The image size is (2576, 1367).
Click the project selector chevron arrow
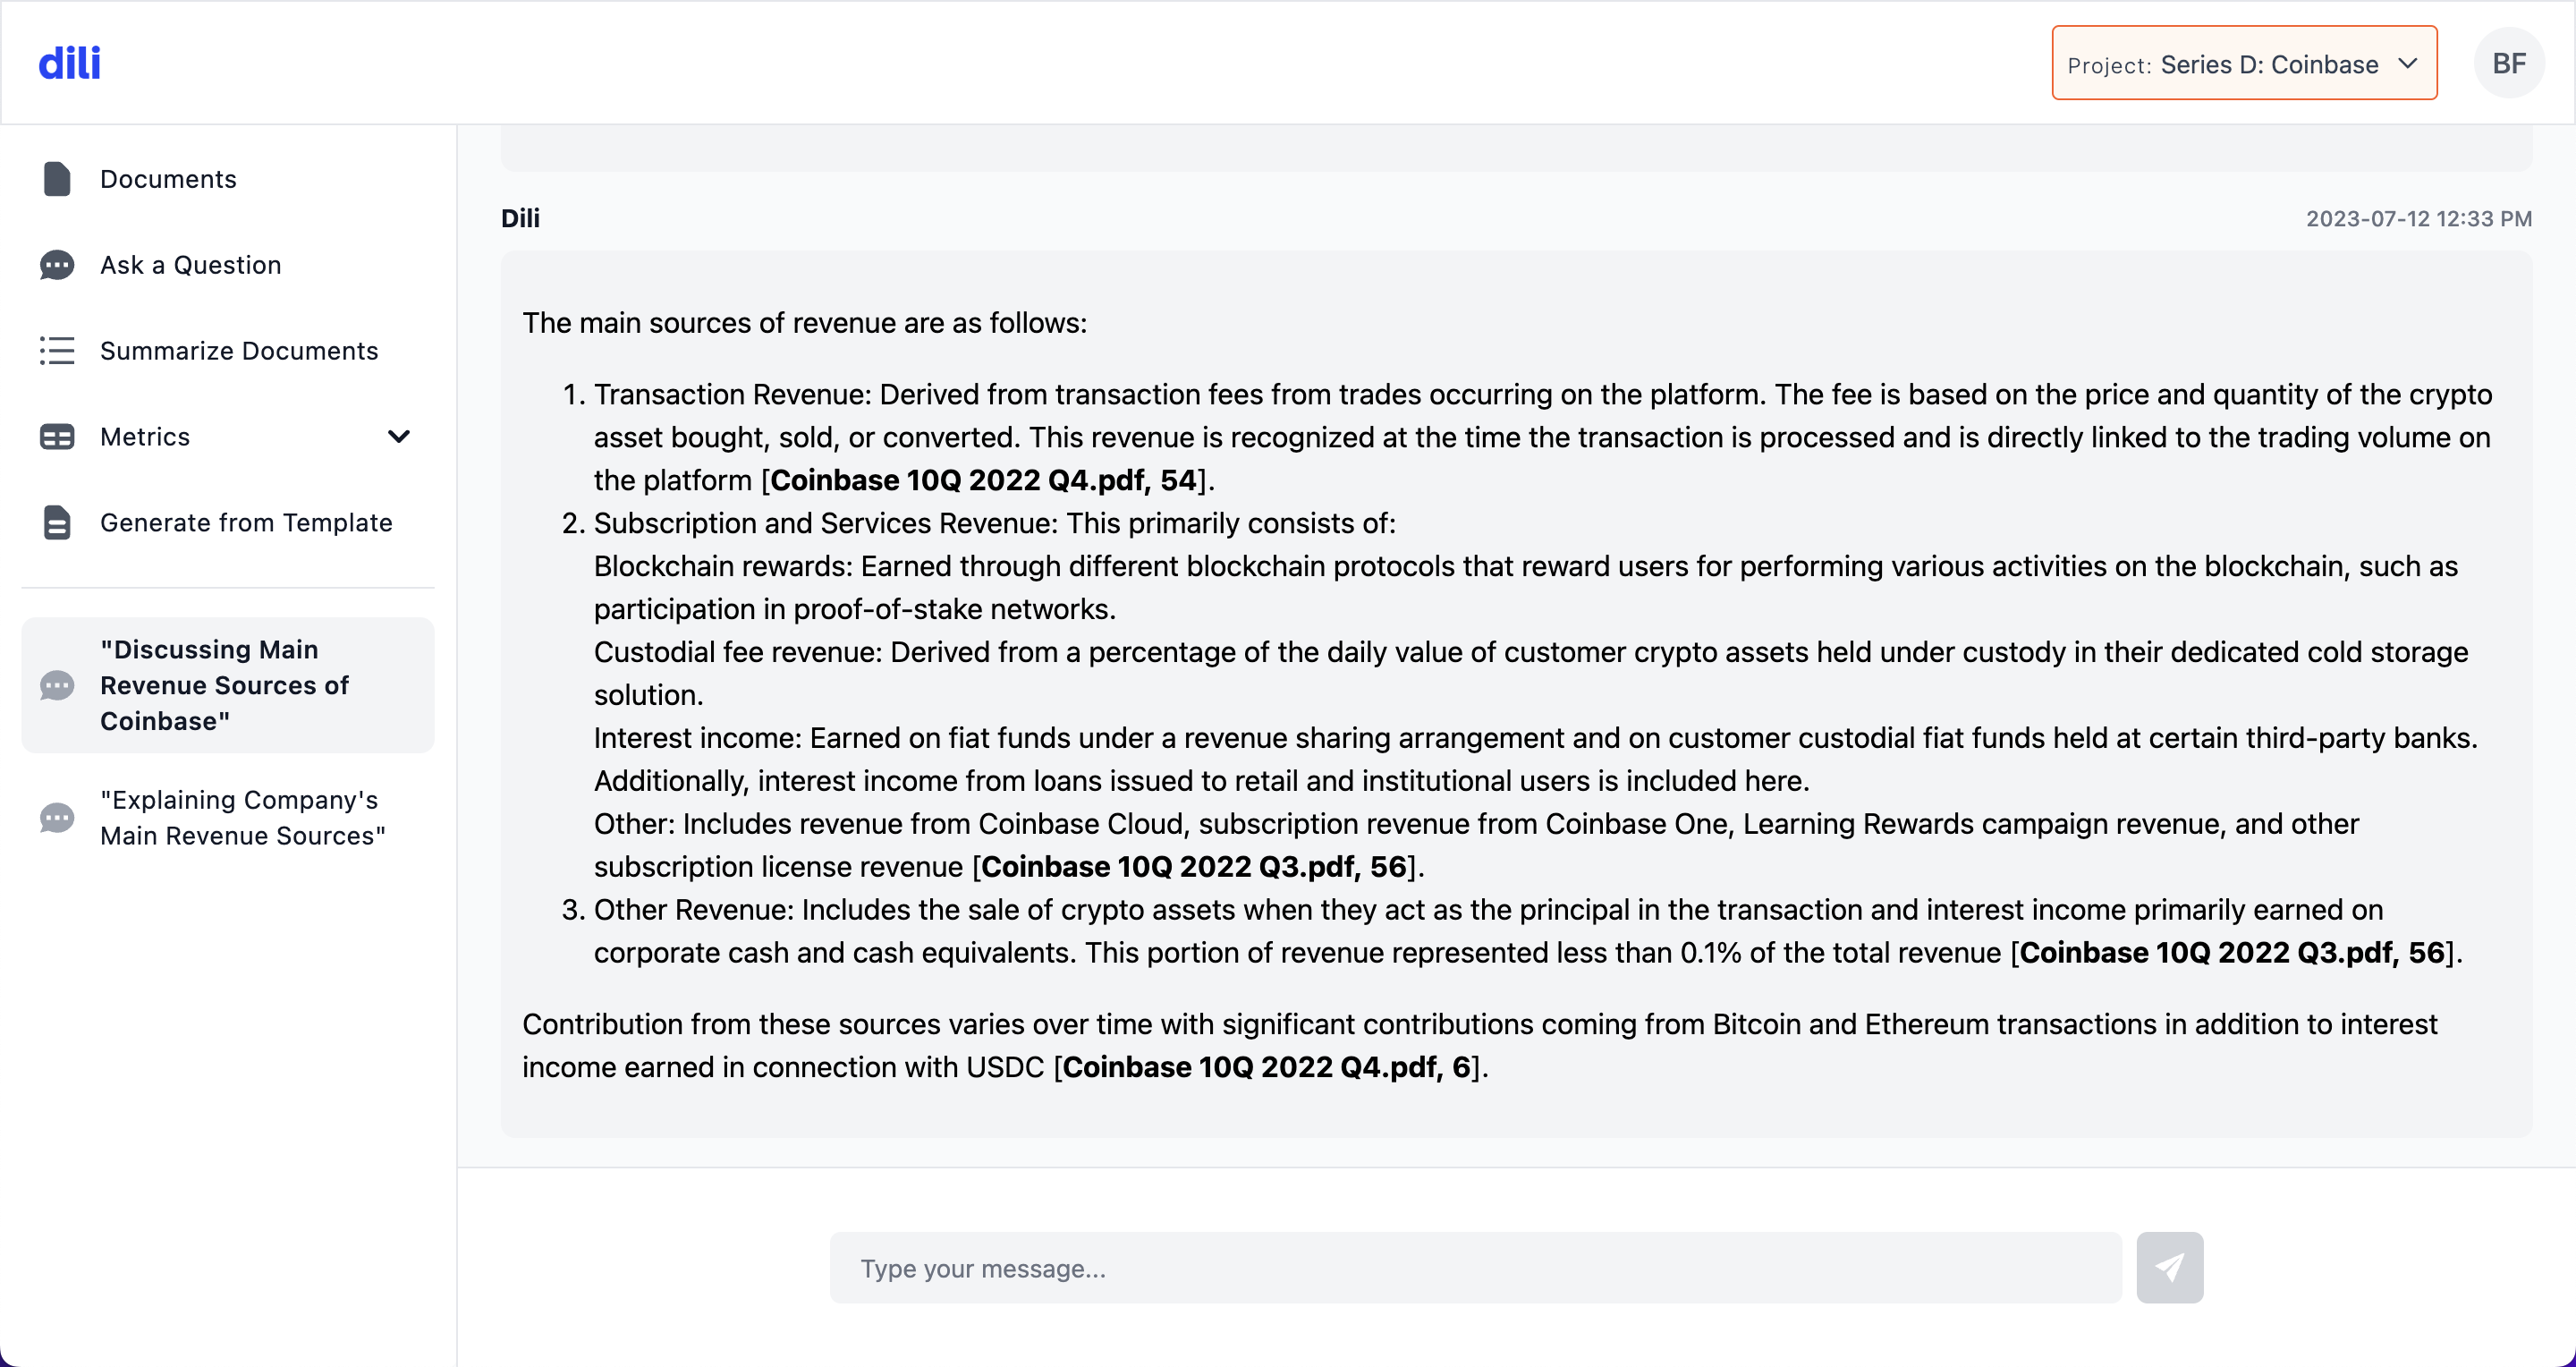pos(2408,64)
